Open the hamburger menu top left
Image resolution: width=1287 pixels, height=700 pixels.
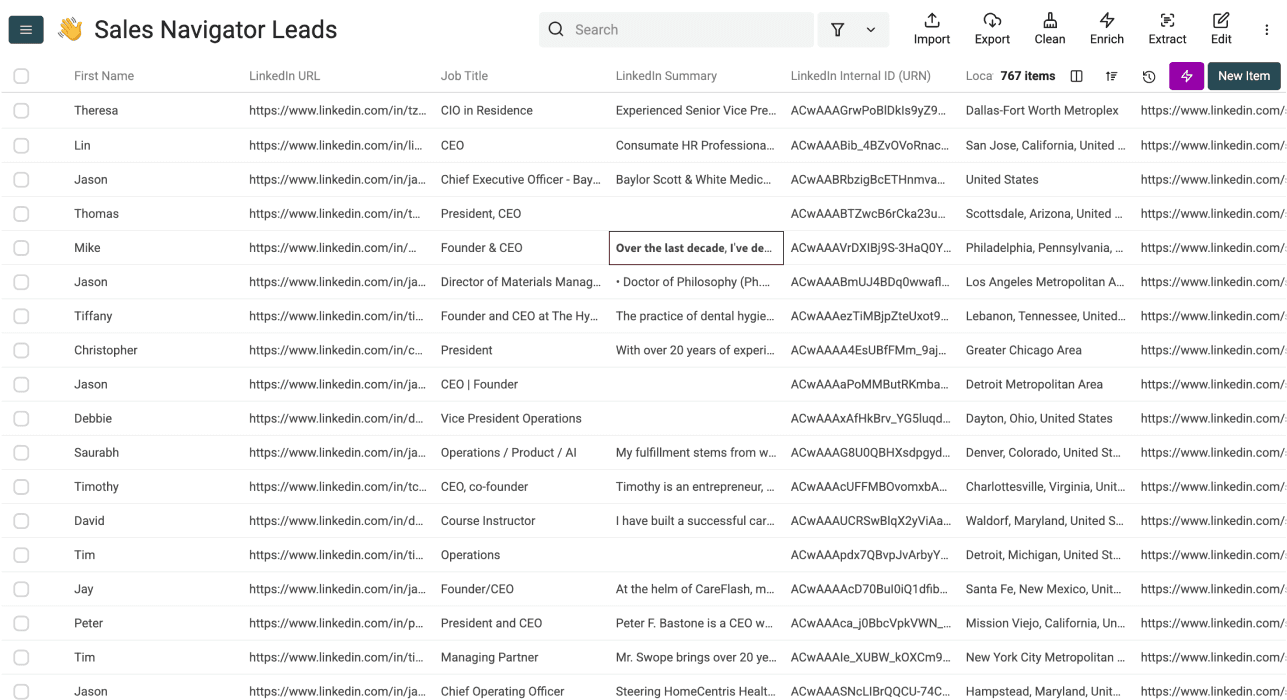click(25, 29)
